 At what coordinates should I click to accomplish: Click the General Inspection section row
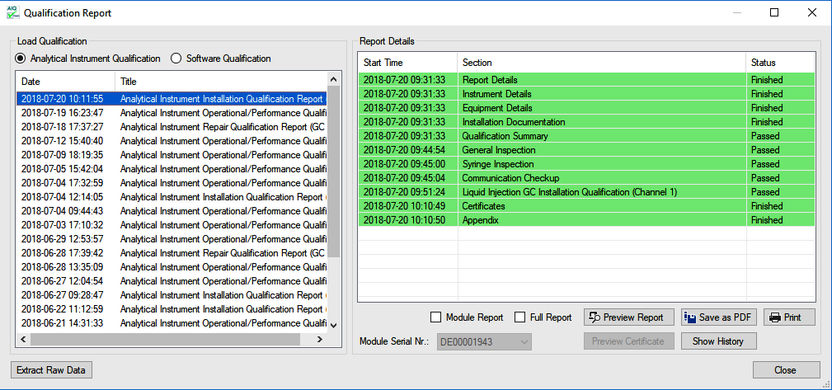tap(587, 150)
